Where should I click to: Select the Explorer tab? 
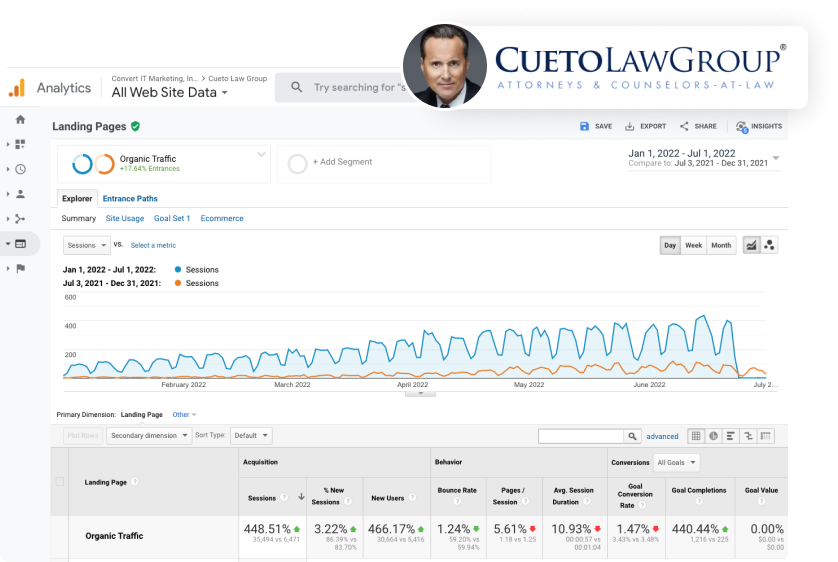tap(77, 198)
